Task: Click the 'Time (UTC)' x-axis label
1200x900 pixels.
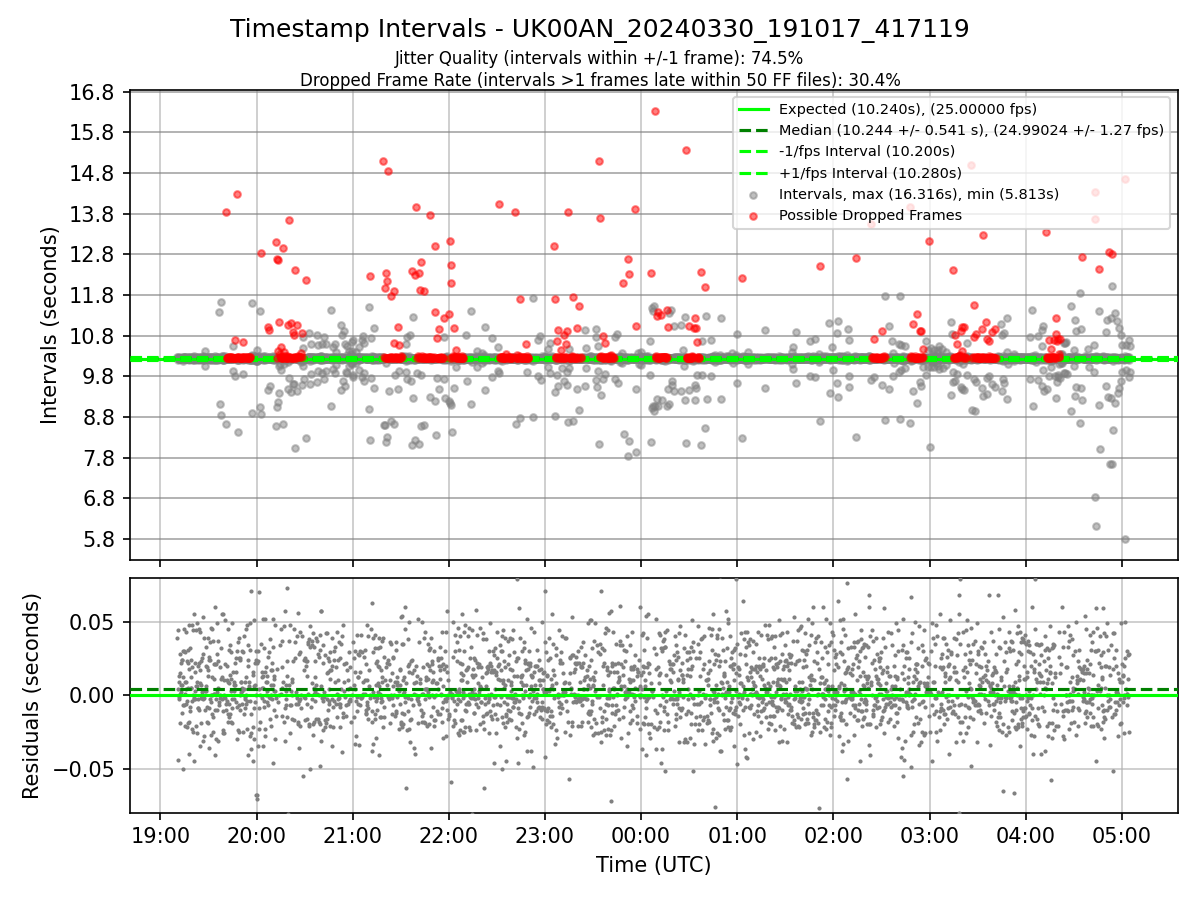Action: point(653,865)
